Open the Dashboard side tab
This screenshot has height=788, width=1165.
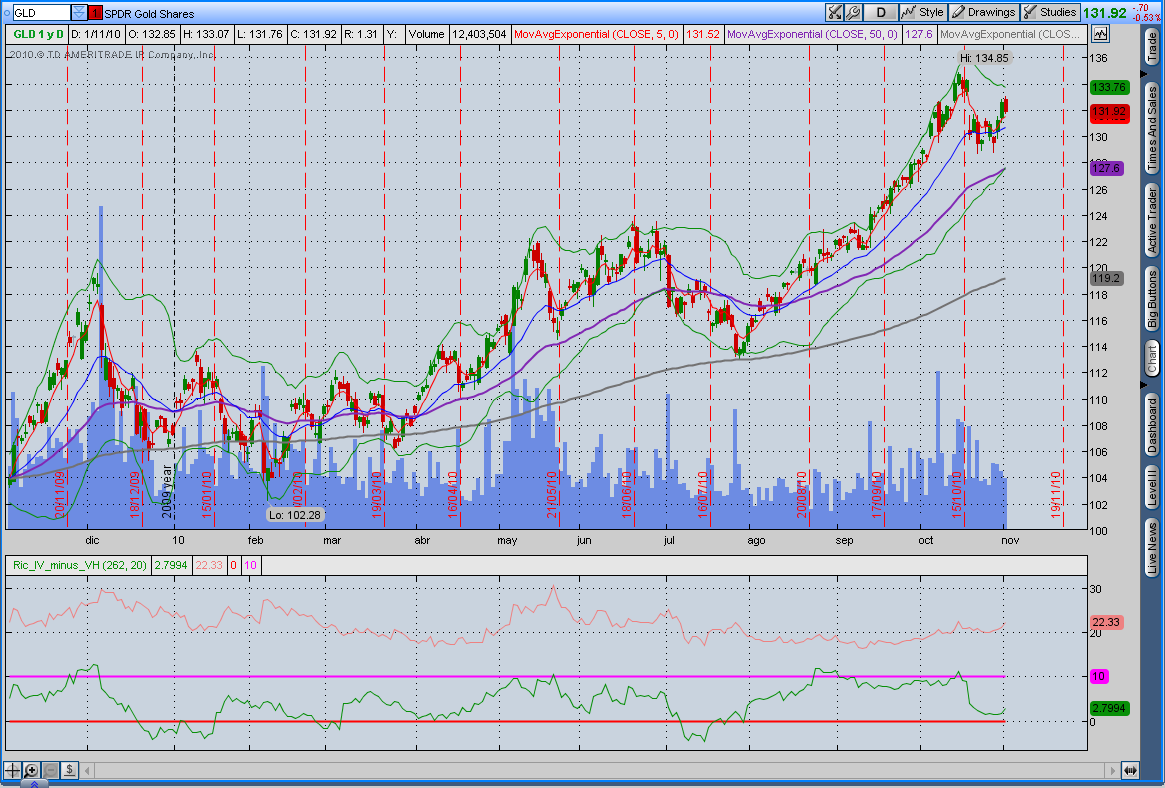pyautogui.click(x=1152, y=425)
